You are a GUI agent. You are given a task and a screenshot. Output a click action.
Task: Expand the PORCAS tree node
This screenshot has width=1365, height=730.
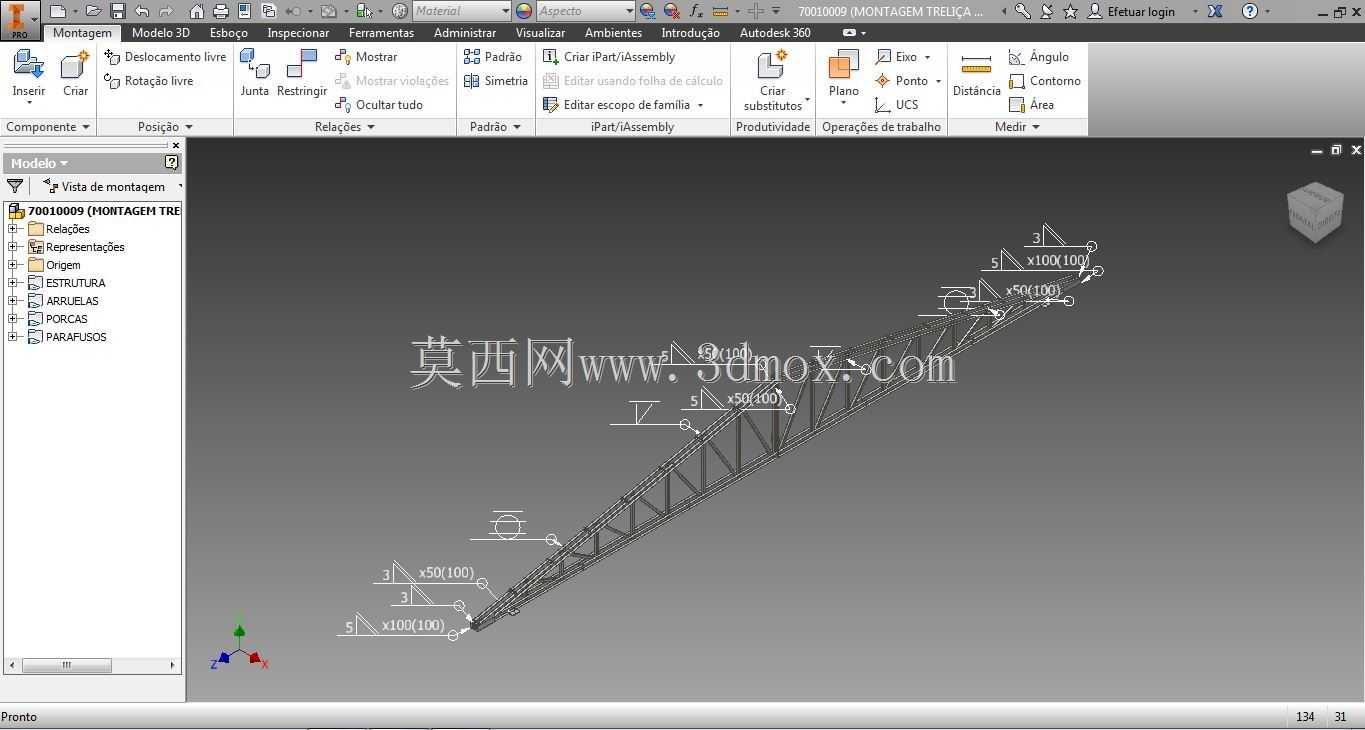[x=13, y=319]
